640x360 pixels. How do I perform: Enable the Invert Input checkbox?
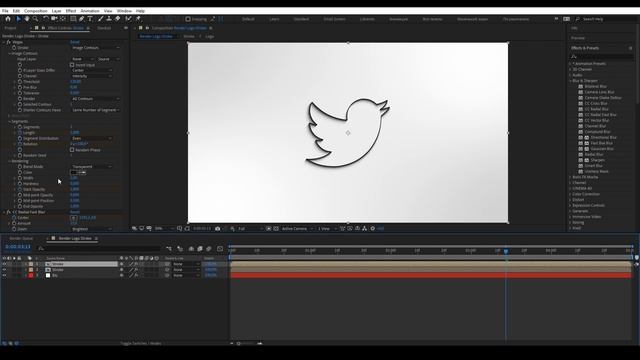pyautogui.click(x=72, y=65)
